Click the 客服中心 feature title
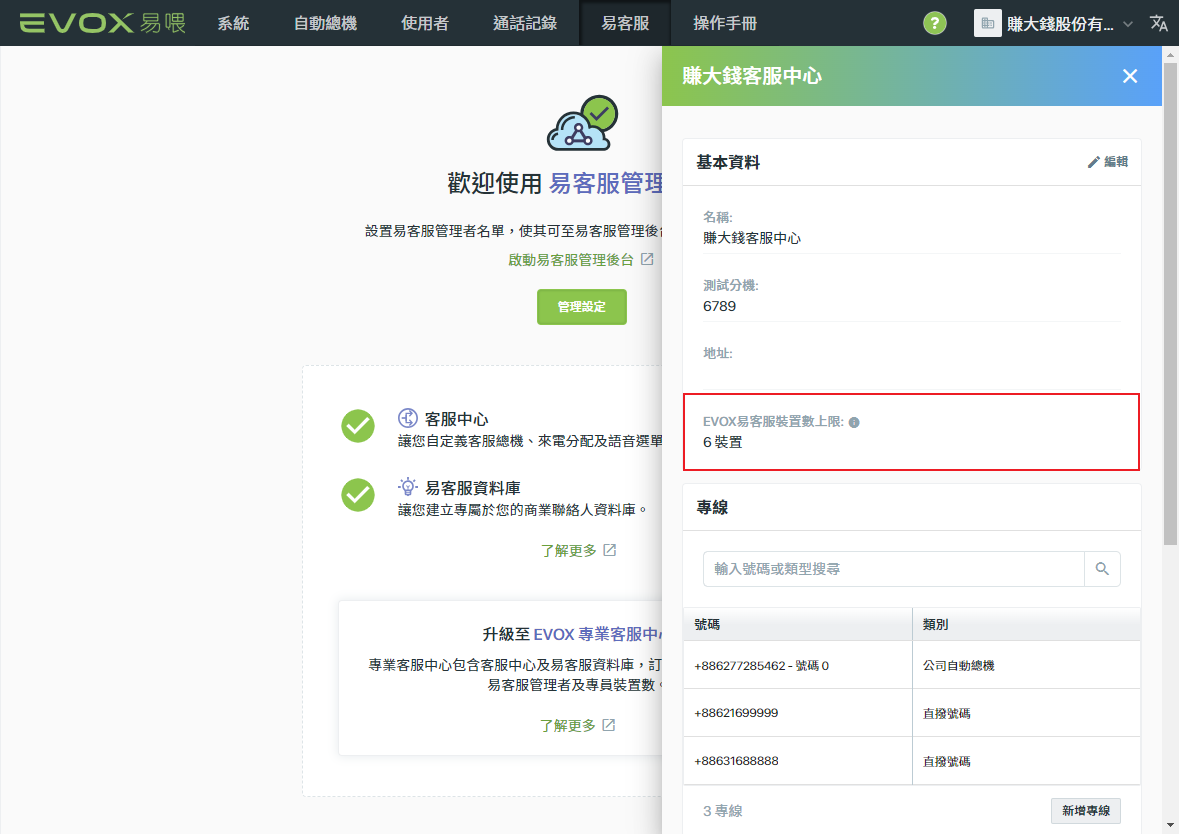 pos(456,419)
